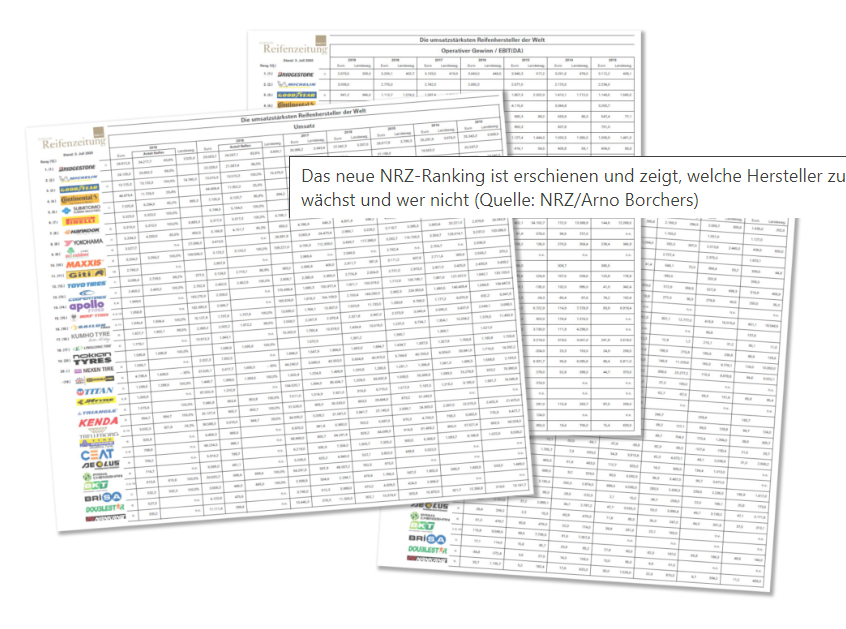Click the Pirelli logo in the ranking

point(81,221)
